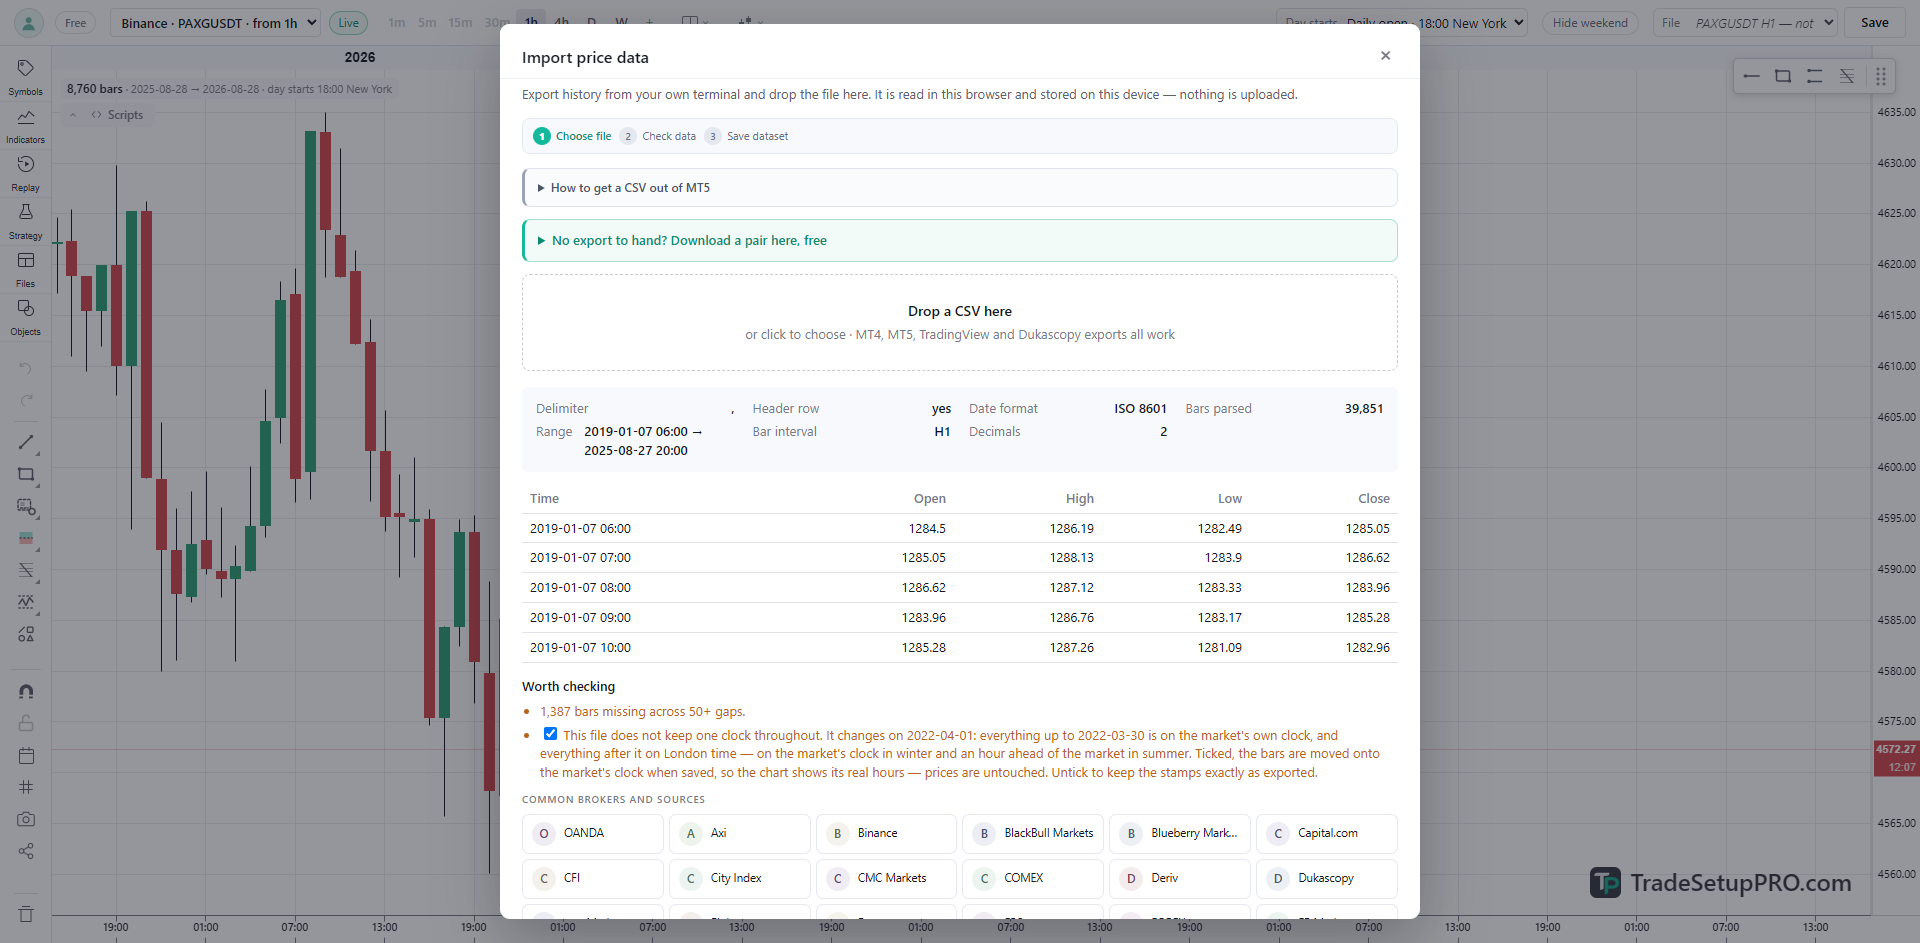Collapse the Scripts panel chevron

[x=73, y=115]
